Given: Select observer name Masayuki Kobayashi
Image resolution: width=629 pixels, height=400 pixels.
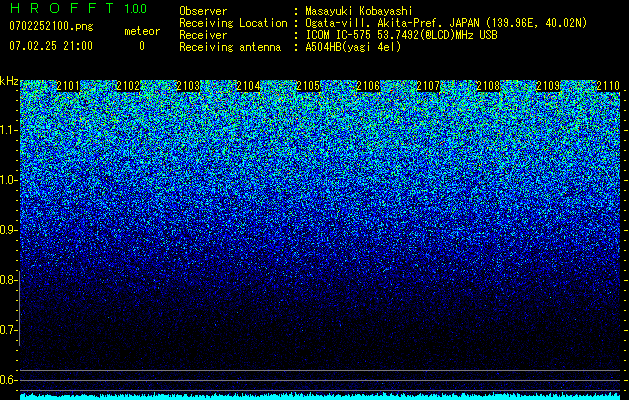Looking at the screenshot, I should tap(359, 11).
